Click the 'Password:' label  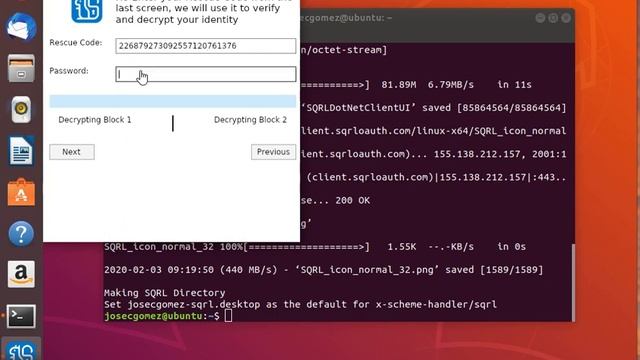69,71
